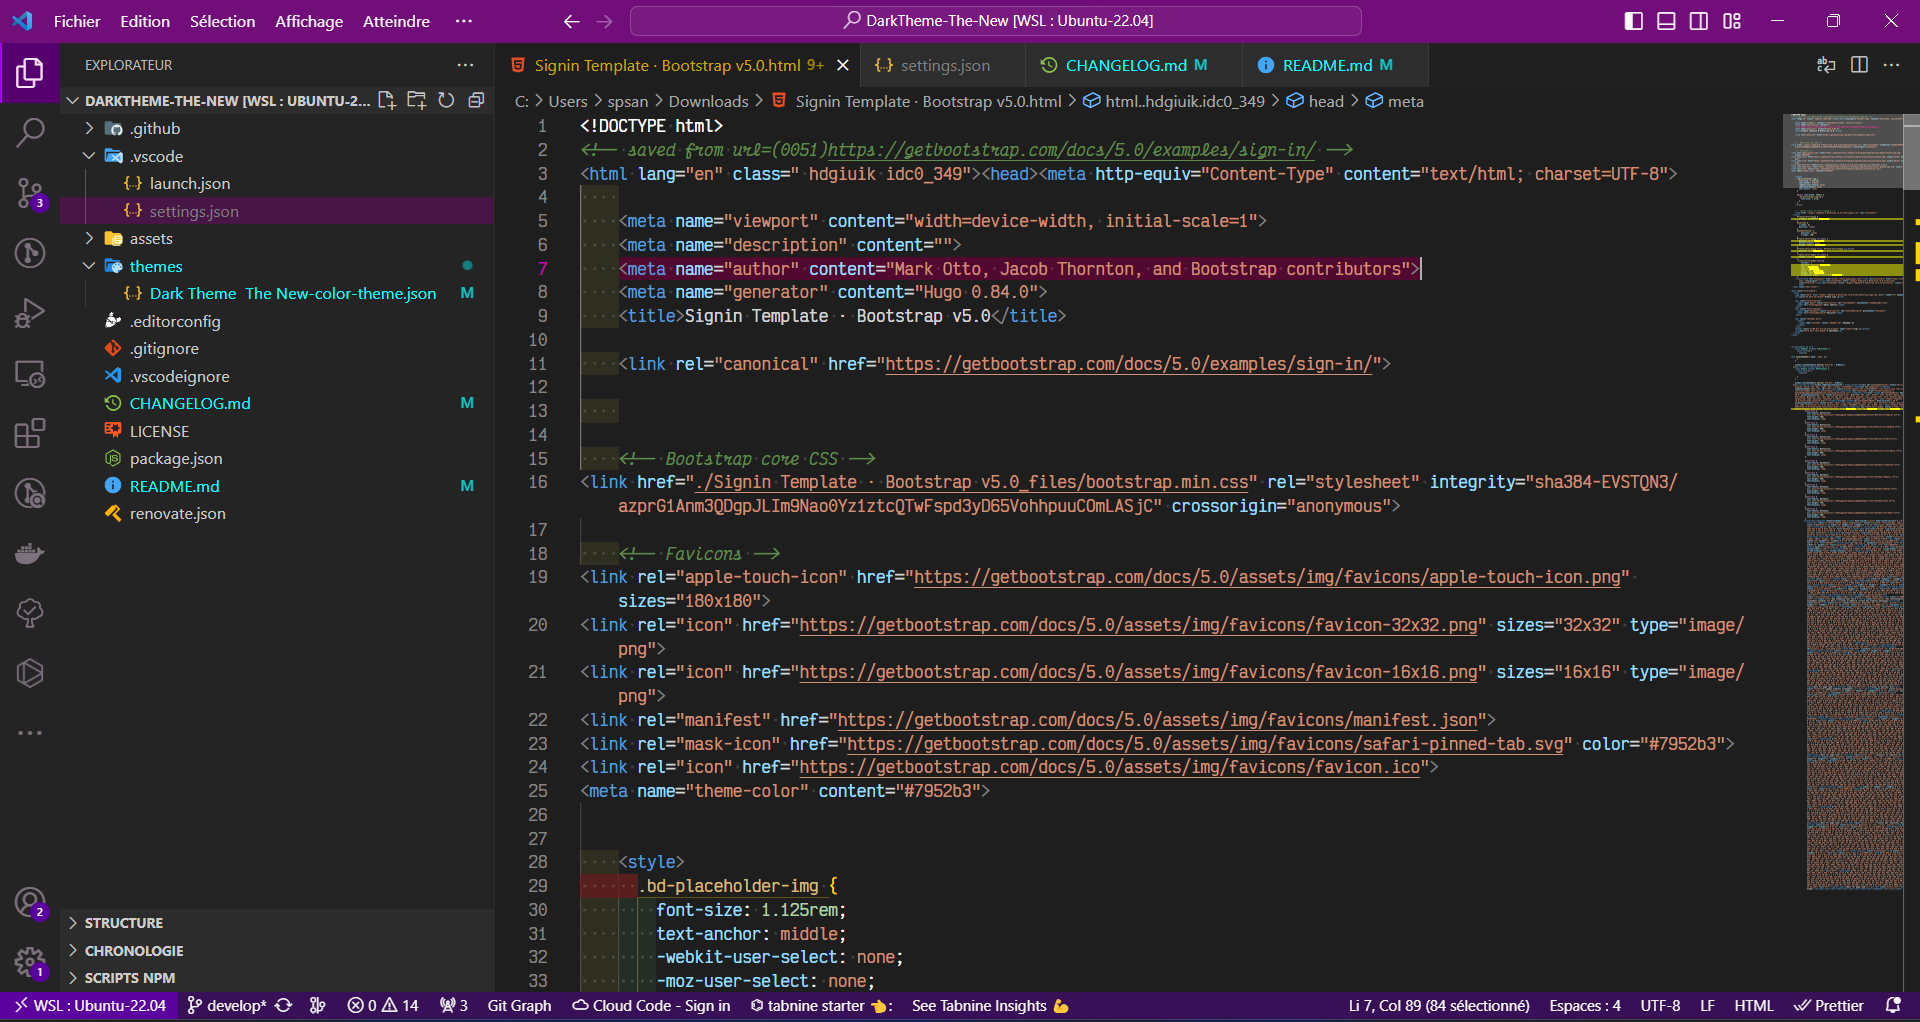Collapse all folders in explorer
This screenshot has width=1920, height=1022.
(476, 100)
